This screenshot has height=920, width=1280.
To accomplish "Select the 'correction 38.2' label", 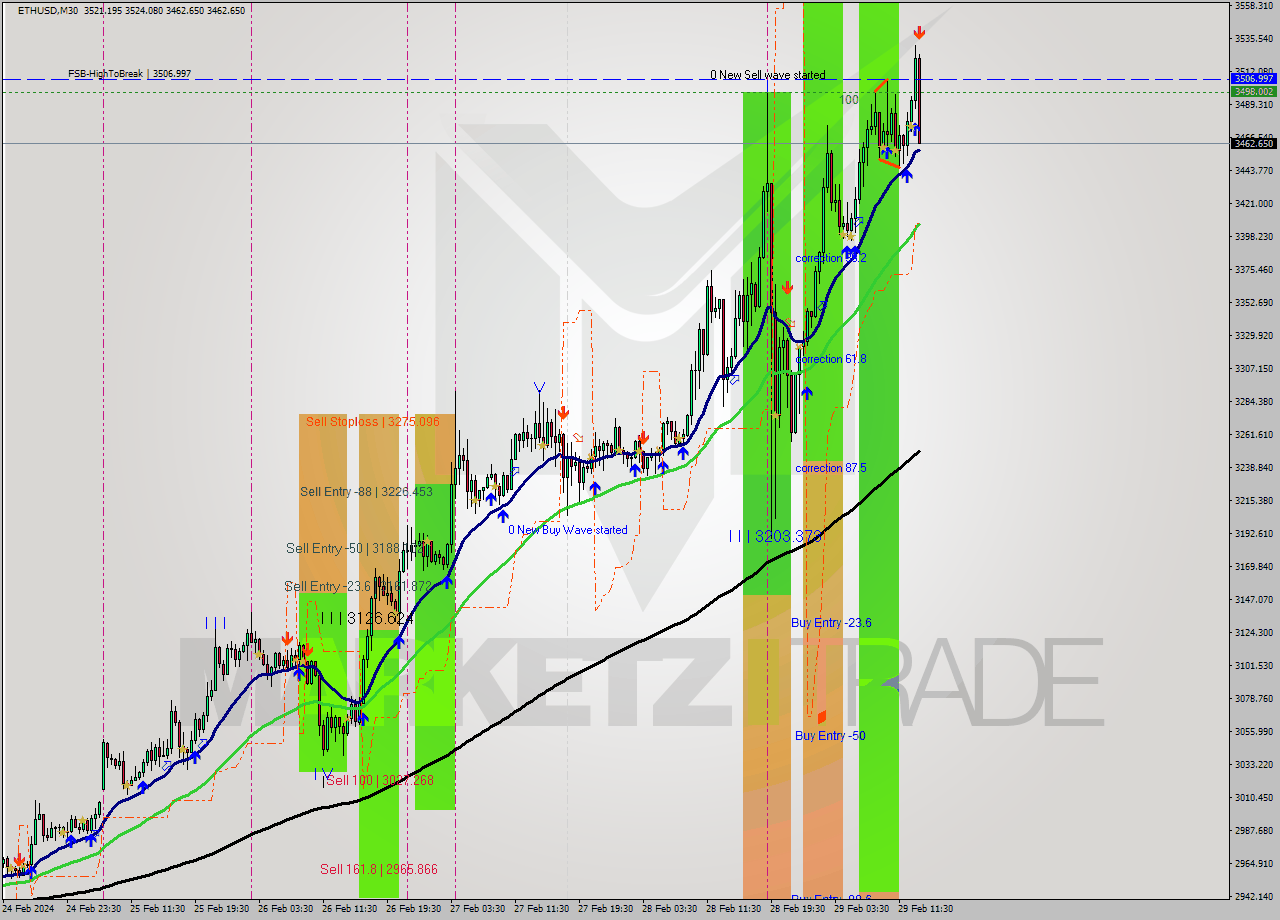I will coord(831,258).
